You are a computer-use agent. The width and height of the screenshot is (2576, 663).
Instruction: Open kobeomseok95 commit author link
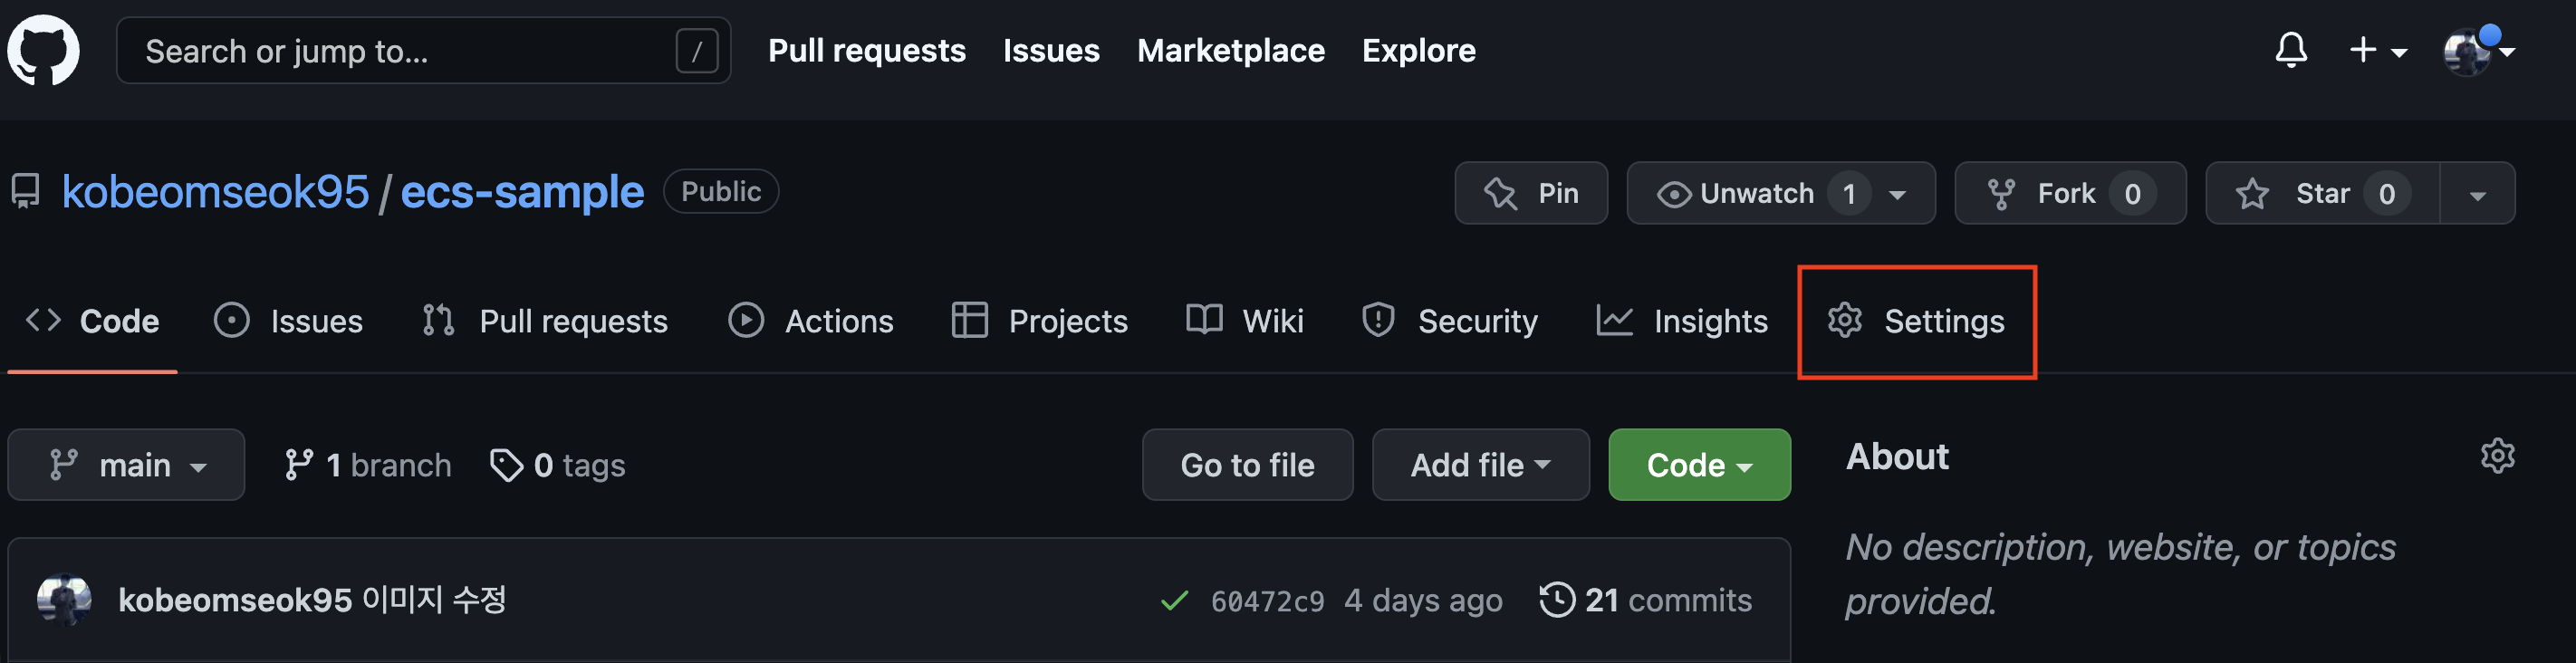pos(235,599)
